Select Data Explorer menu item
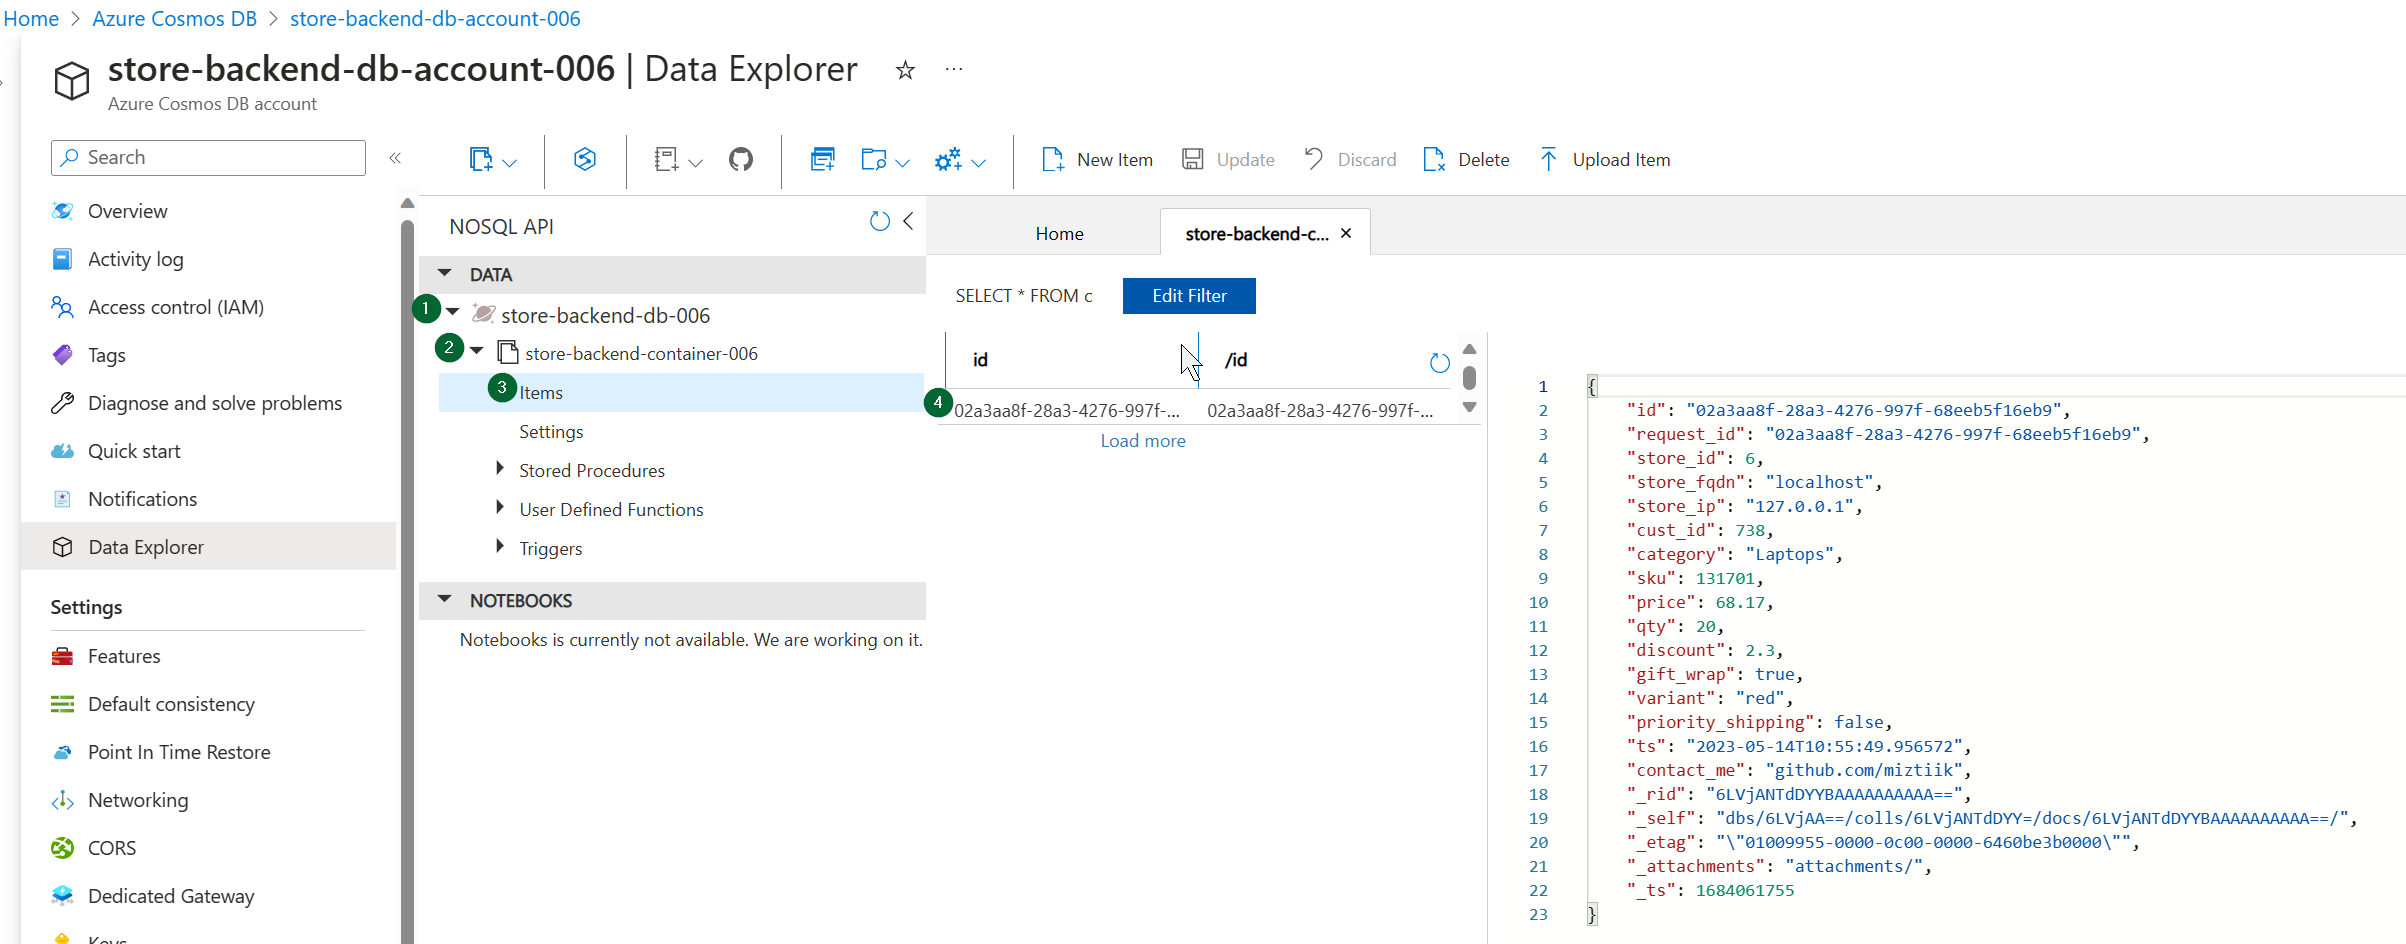Screen dimensions: 2406x944 (x=208, y=546)
